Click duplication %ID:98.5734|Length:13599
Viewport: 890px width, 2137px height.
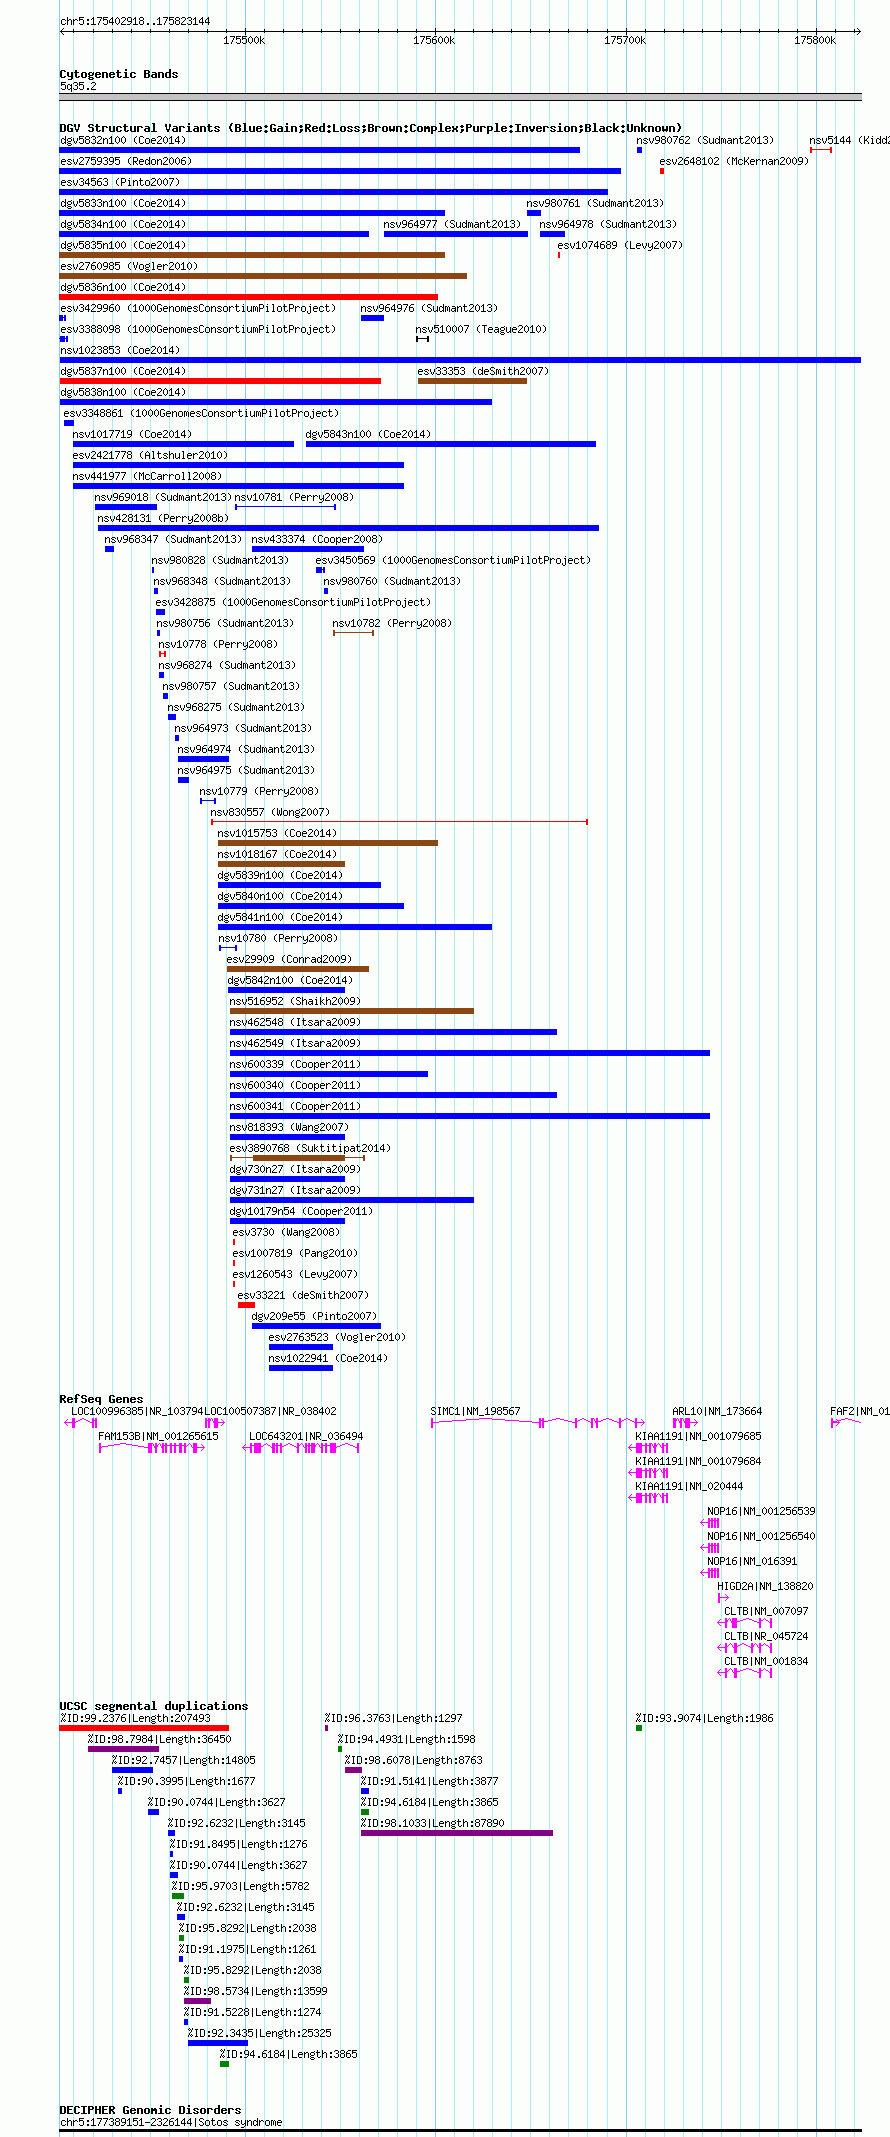(198, 2001)
